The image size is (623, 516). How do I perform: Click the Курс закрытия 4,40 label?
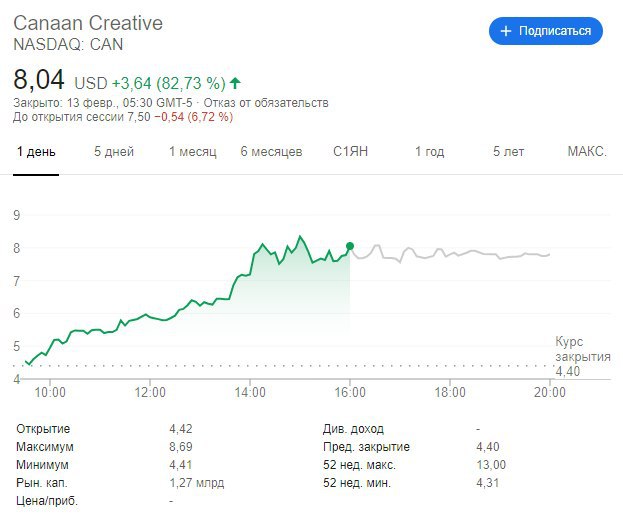582,356
